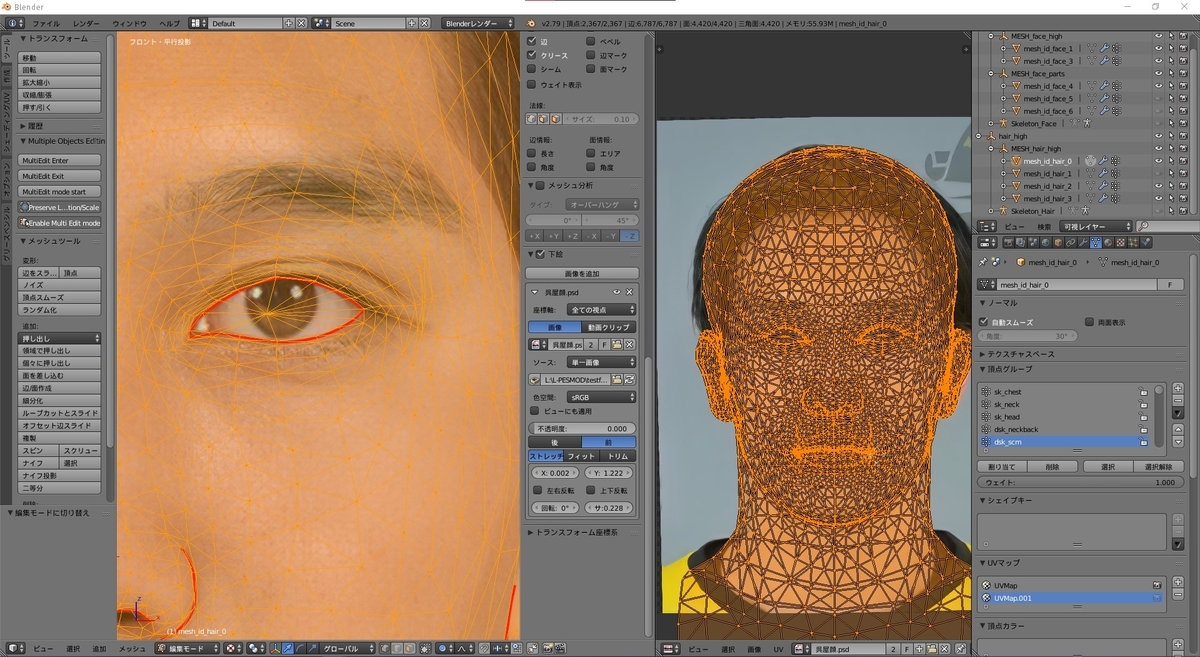Image resolution: width=1200 pixels, height=657 pixels.
Task: Open the 編集モード mode dropdown
Action: click(187, 648)
